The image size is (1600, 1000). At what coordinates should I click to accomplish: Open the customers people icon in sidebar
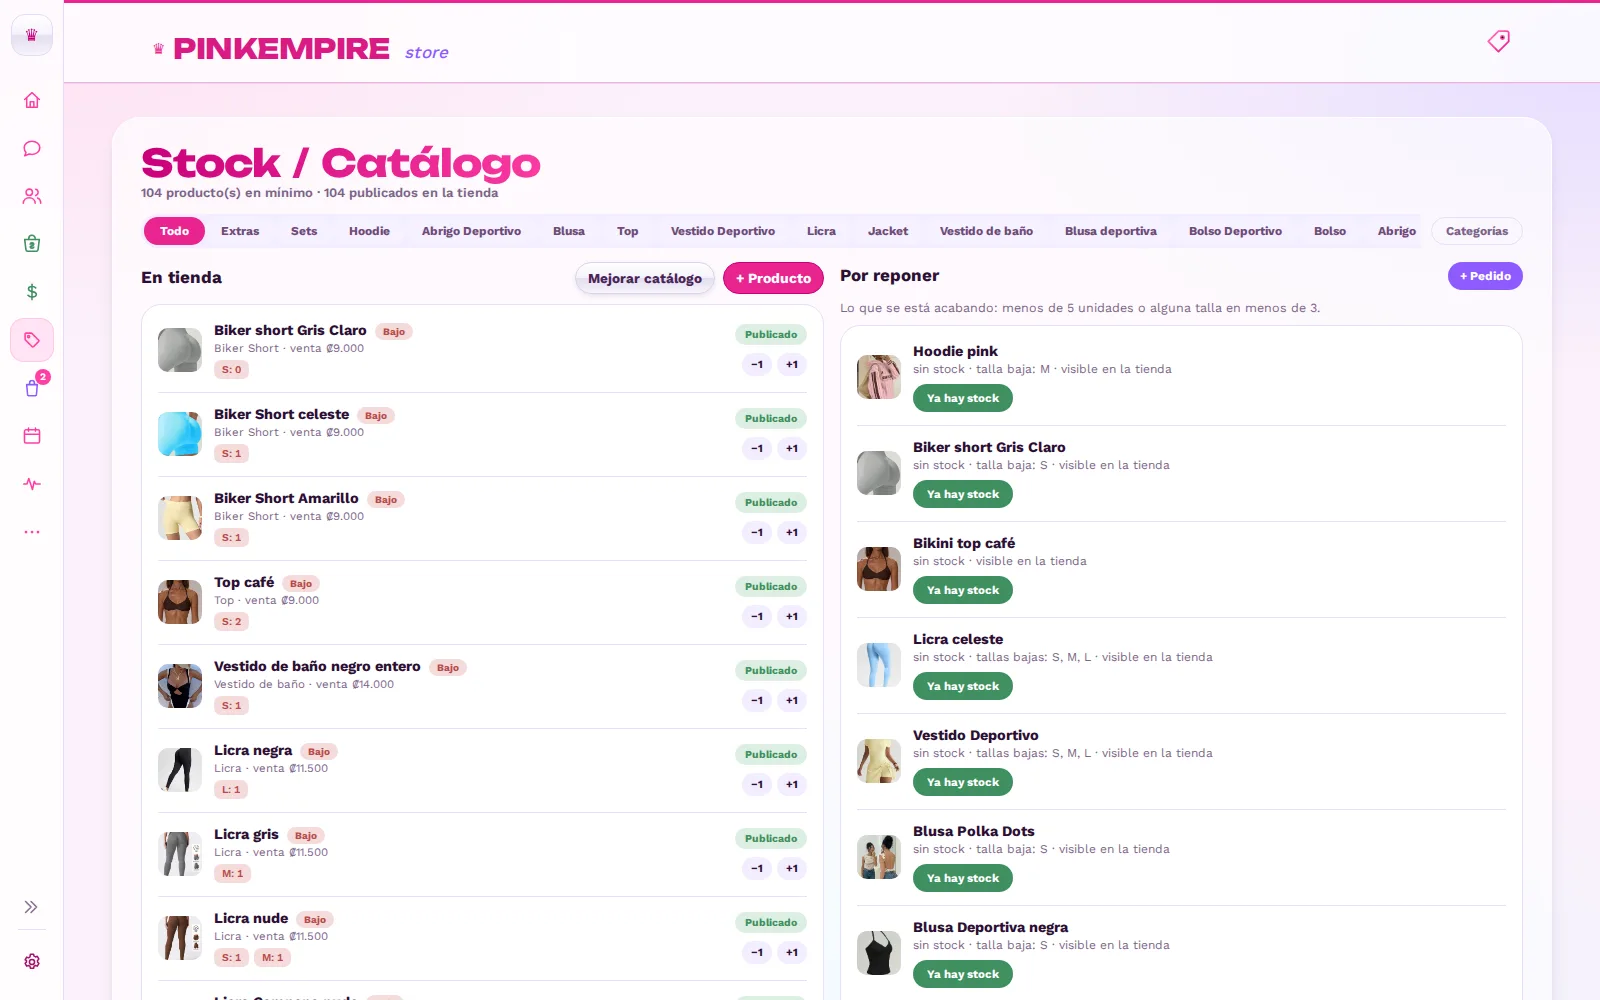pyautogui.click(x=32, y=196)
